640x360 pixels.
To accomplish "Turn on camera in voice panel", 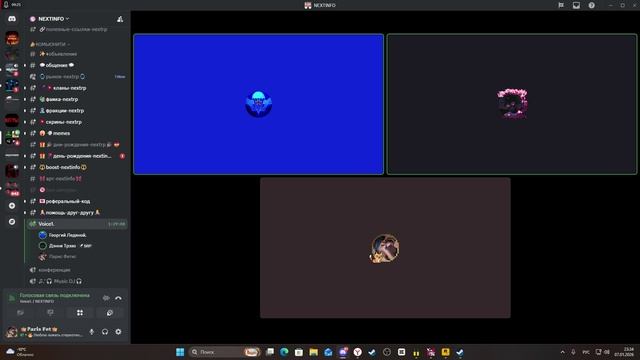I will pos(20,313).
